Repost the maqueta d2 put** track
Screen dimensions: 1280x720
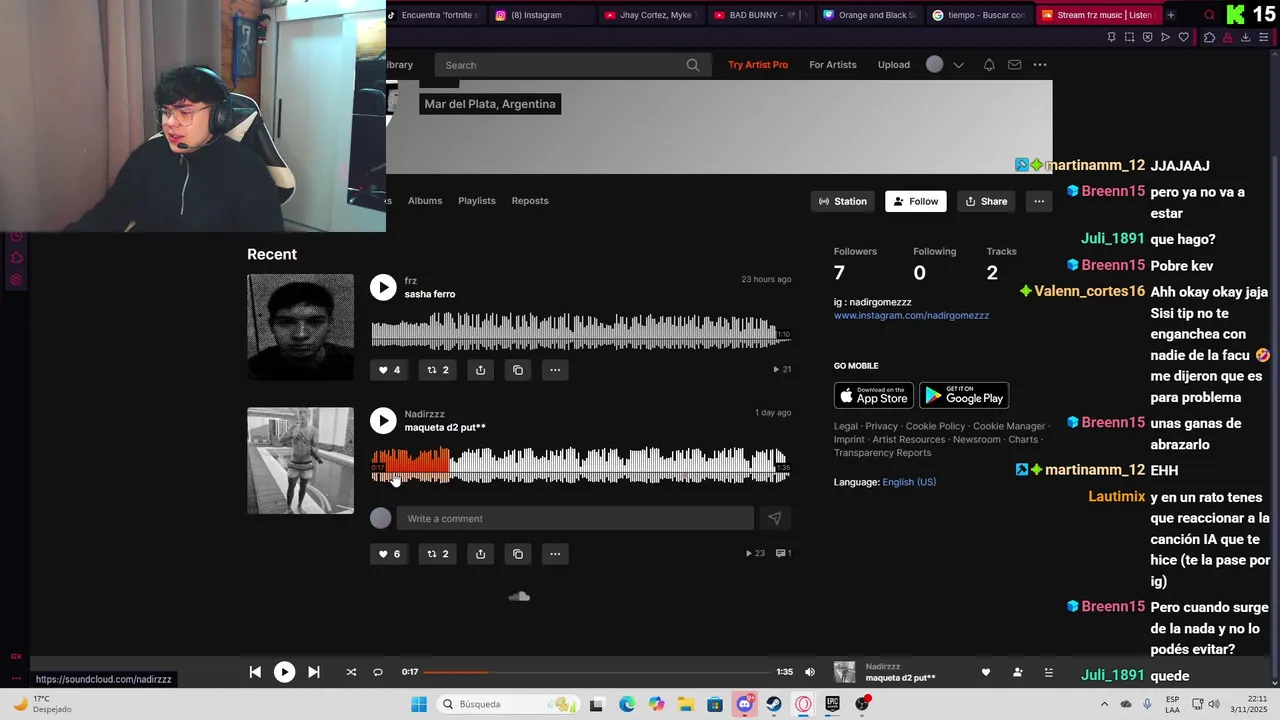(437, 554)
